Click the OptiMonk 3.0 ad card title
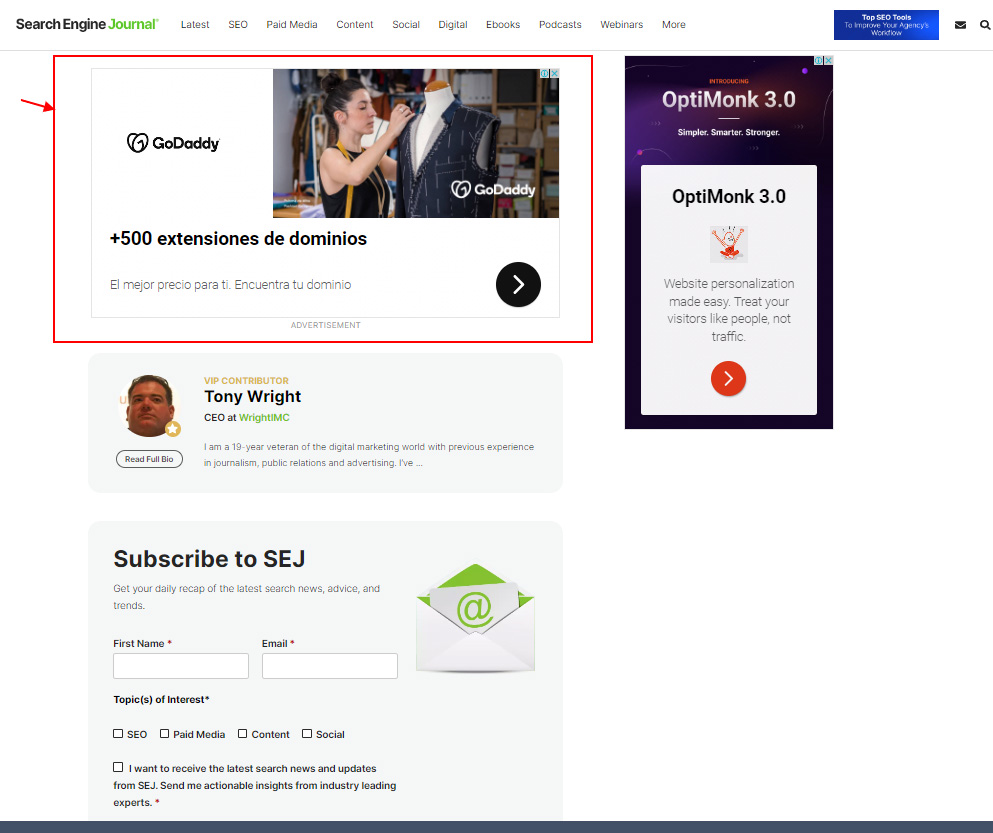Screen dimensions: 993x833 [x=728, y=196]
